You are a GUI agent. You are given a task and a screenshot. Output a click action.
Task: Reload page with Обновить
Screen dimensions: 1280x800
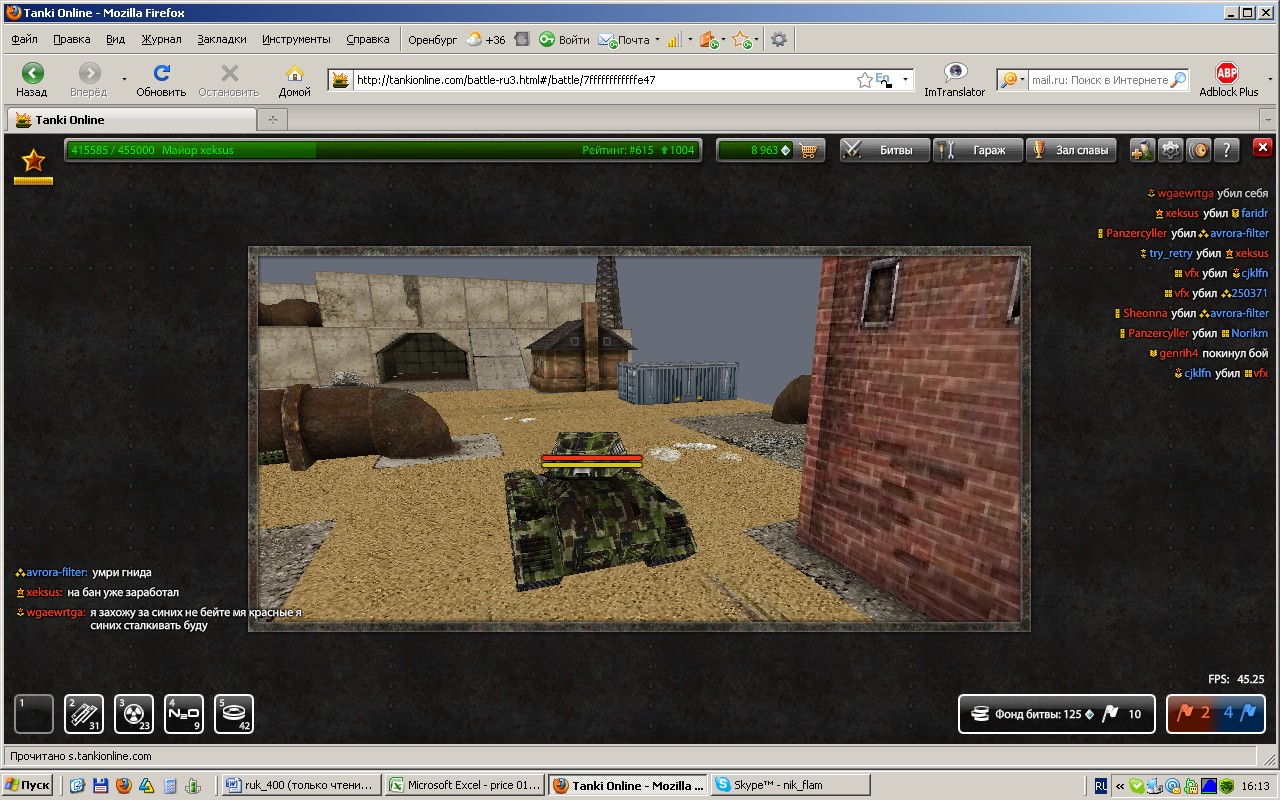tap(161, 80)
